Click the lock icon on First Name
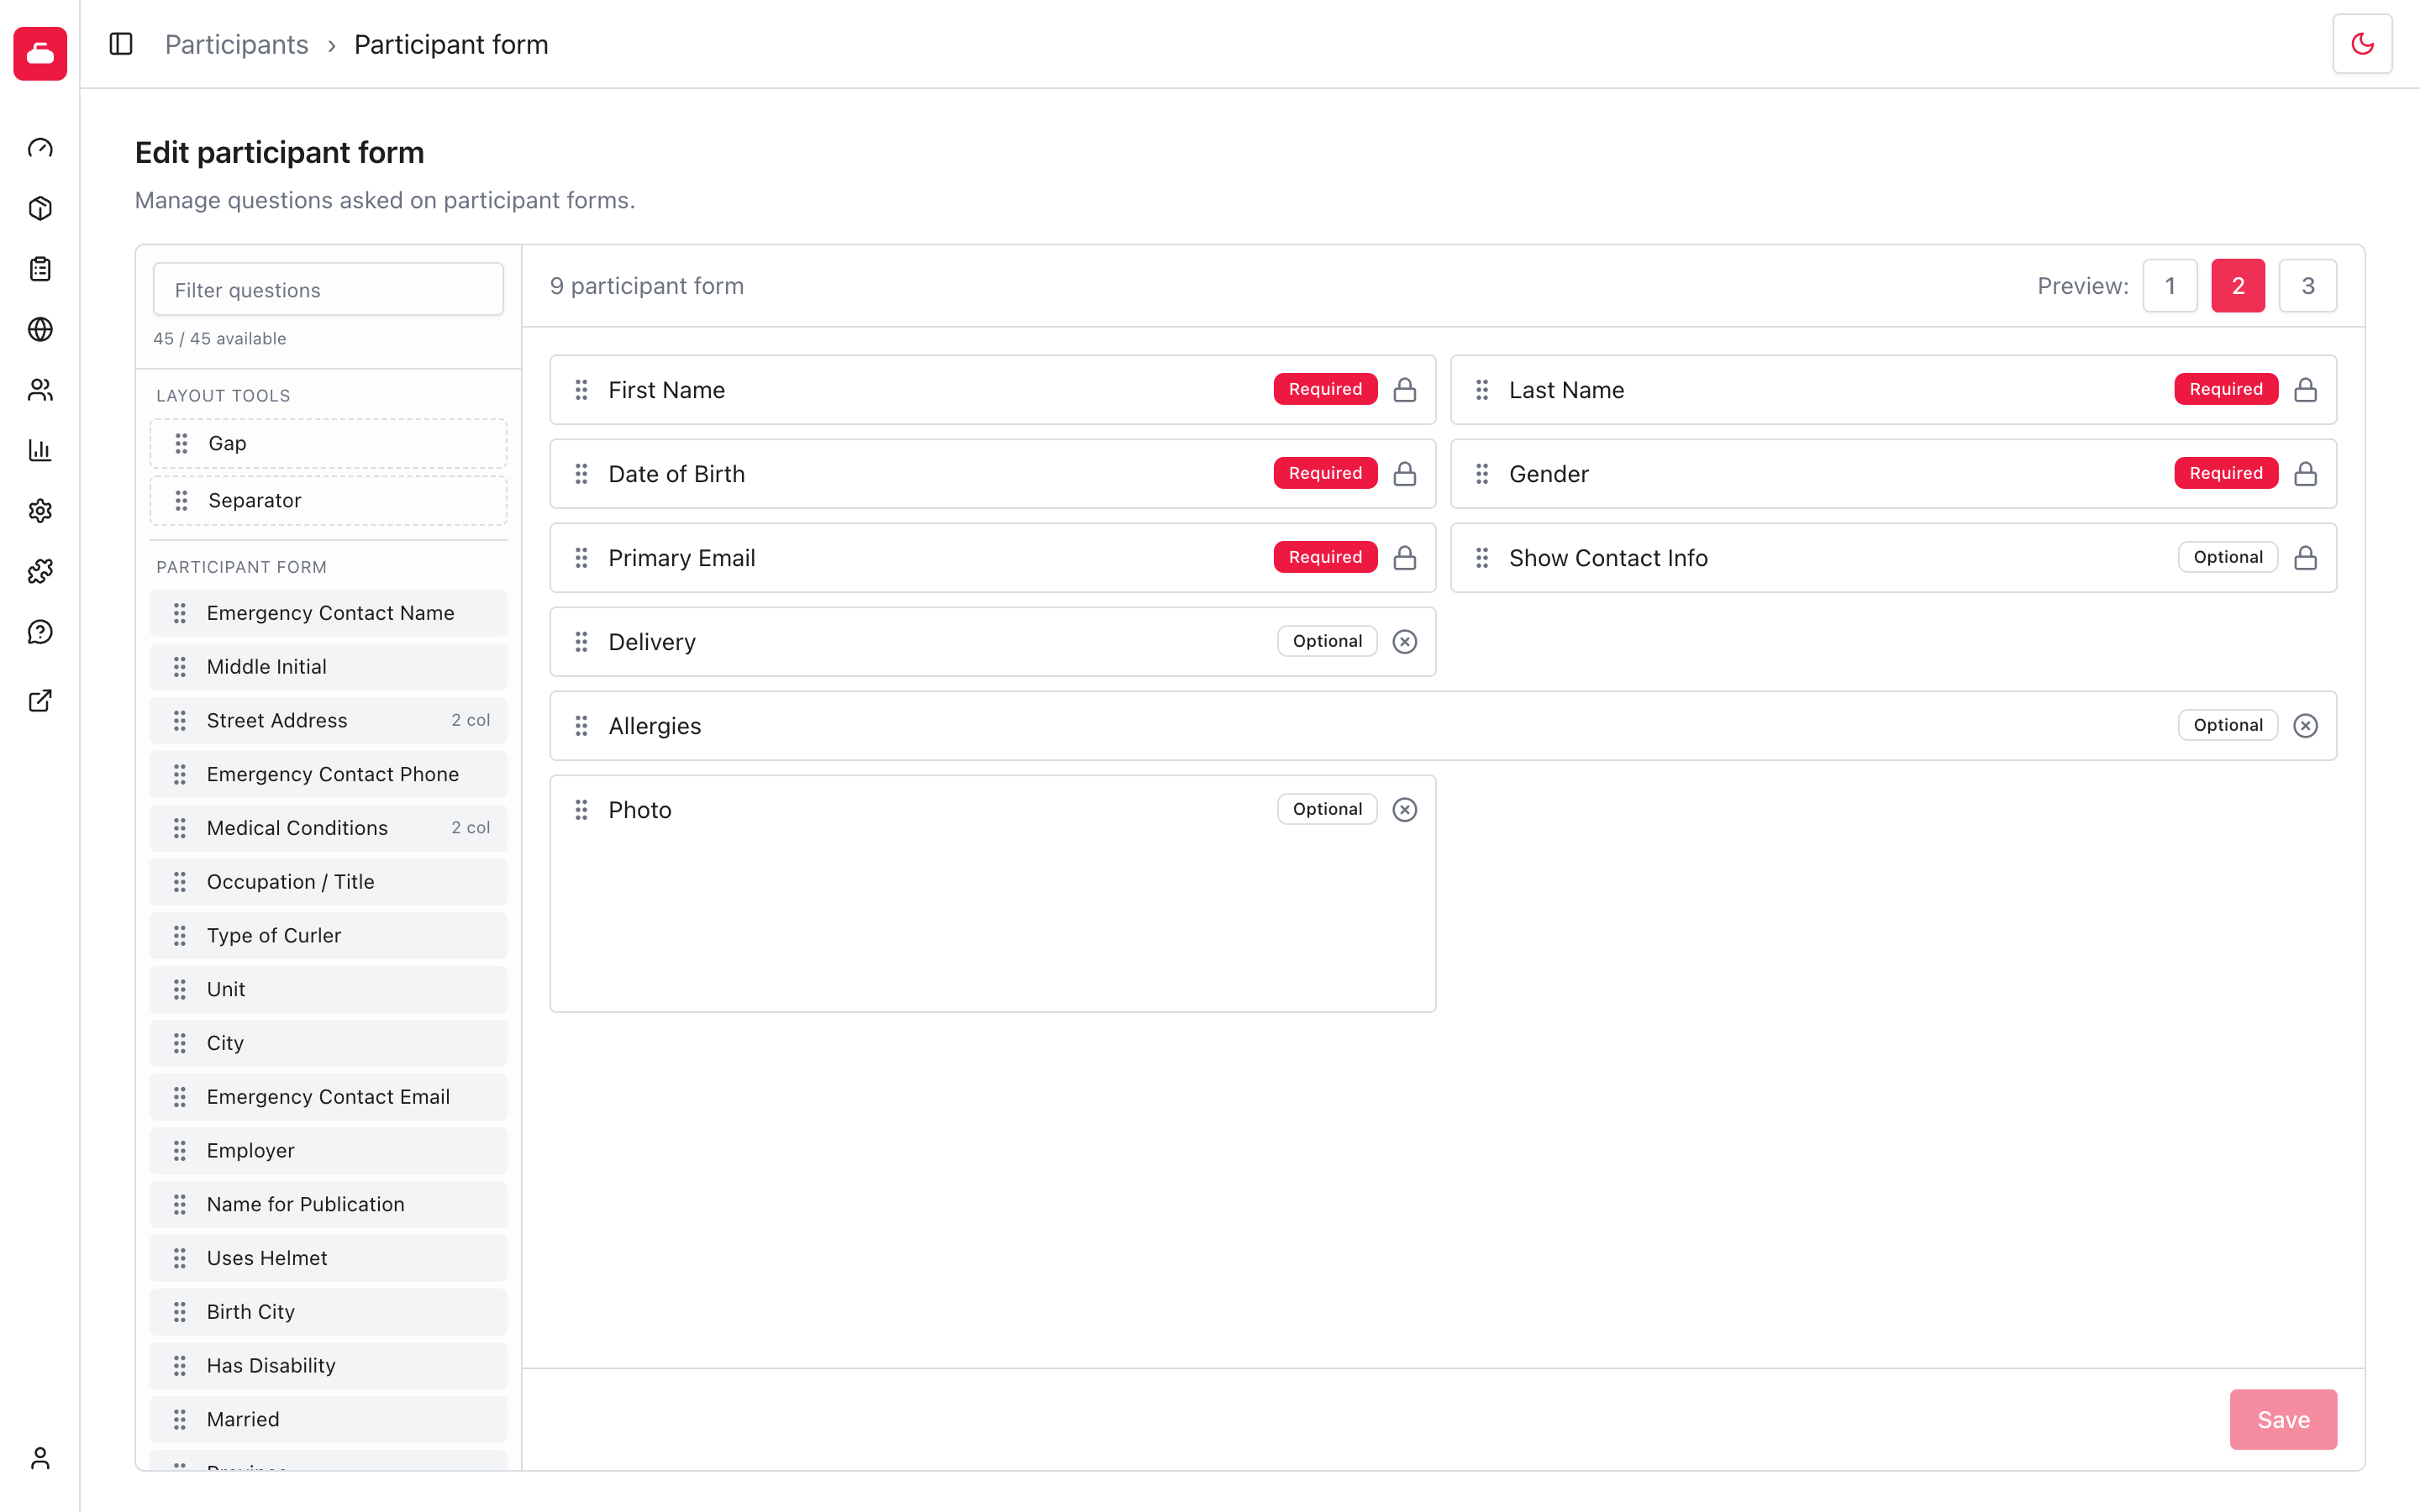The width and height of the screenshot is (2420, 1512). [1404, 390]
